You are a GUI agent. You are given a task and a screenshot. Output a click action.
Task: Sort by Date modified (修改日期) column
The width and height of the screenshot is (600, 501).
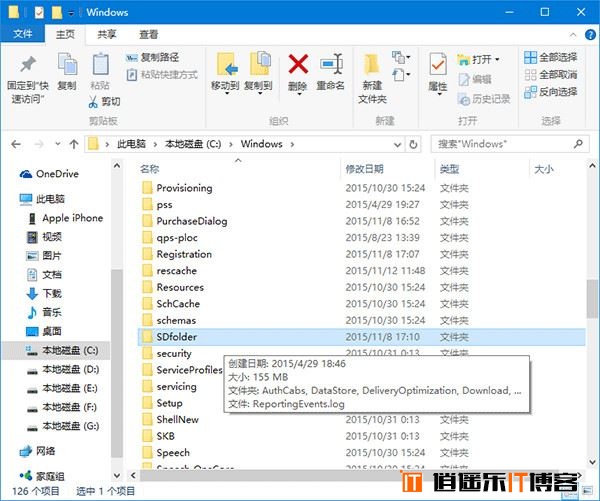[364, 169]
